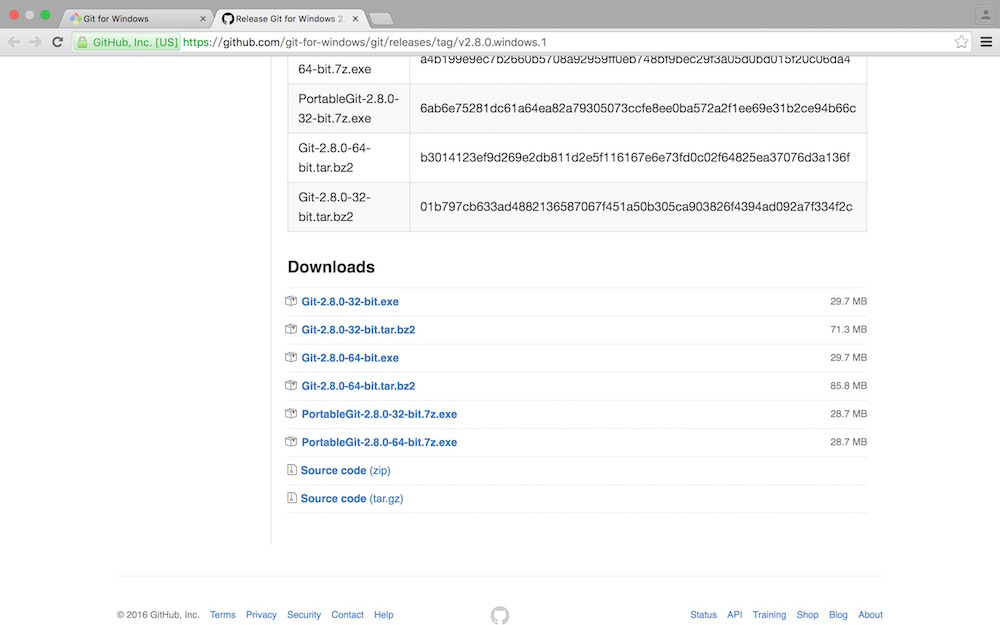Download PortableGit-2.8.0-64-bit.7z.exe

coord(379,442)
